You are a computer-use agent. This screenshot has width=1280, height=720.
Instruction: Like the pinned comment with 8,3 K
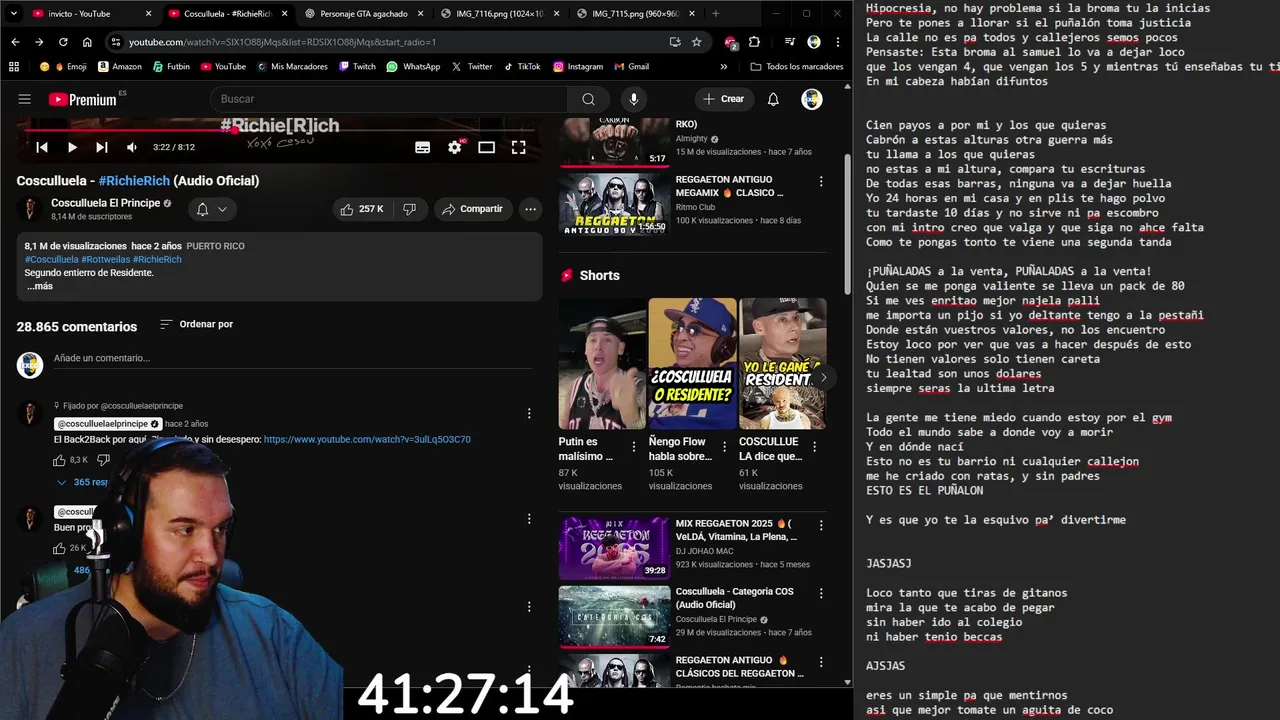coord(59,460)
